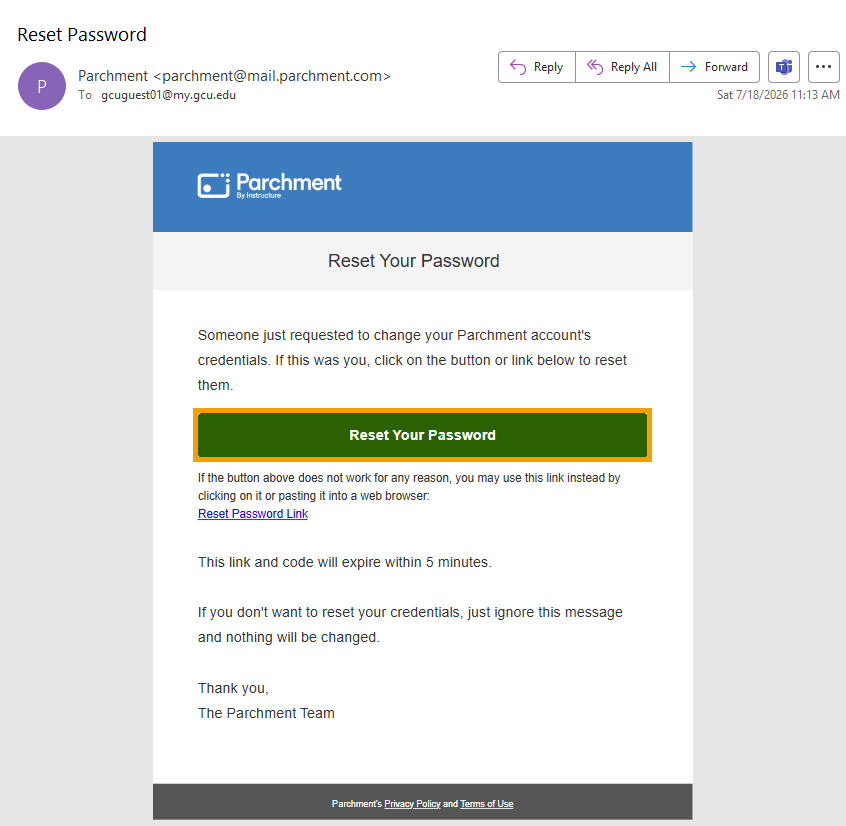Viewport: 846px width, 826px height.
Task: Click the Sat 7/18/2026 11:13 AM timestamp
Action: pyautogui.click(x=778, y=95)
